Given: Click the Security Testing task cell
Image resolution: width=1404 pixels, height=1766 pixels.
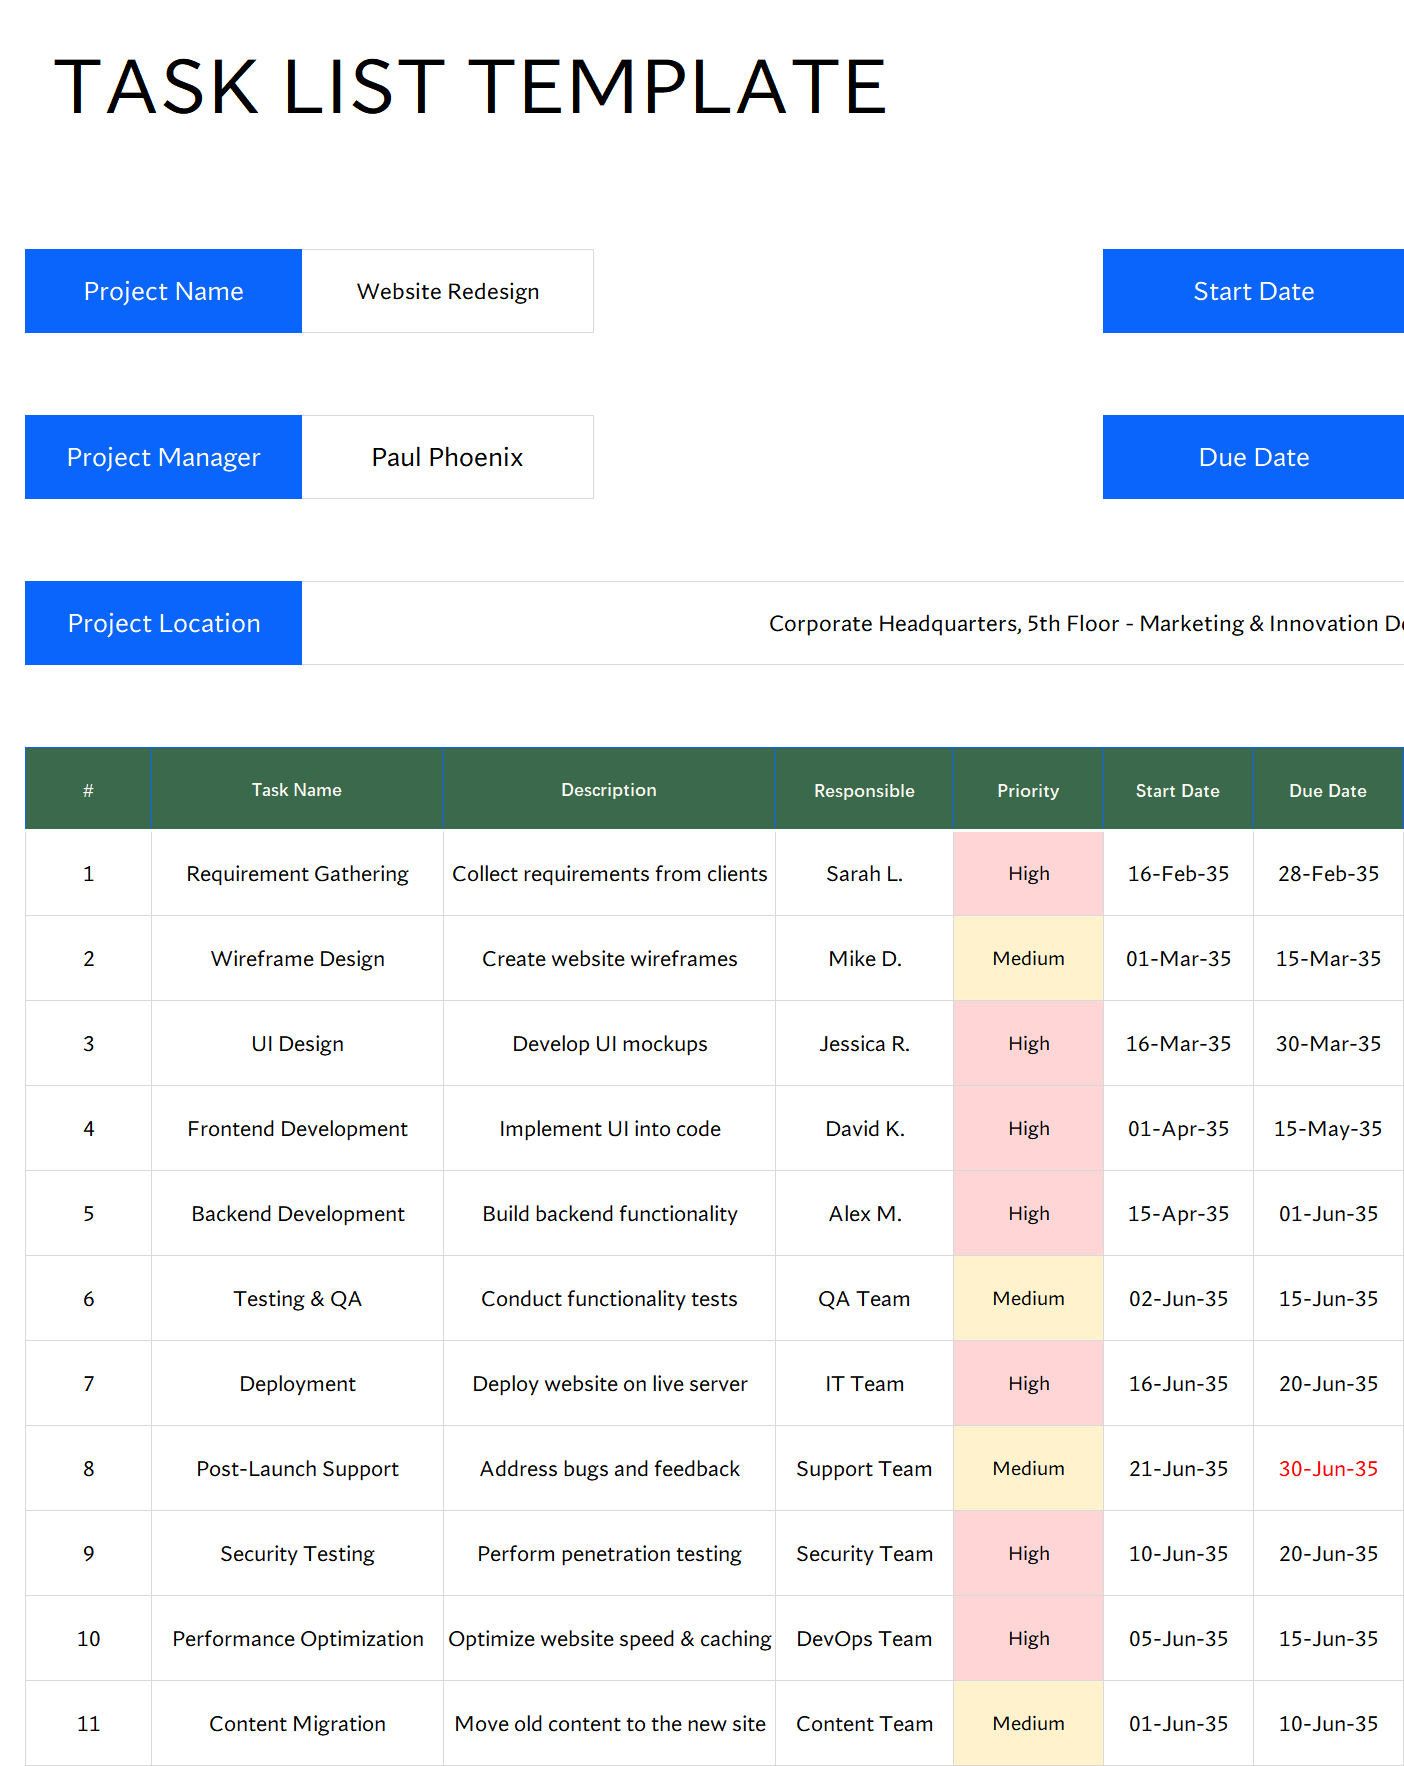Looking at the screenshot, I should pyautogui.click(x=297, y=1554).
